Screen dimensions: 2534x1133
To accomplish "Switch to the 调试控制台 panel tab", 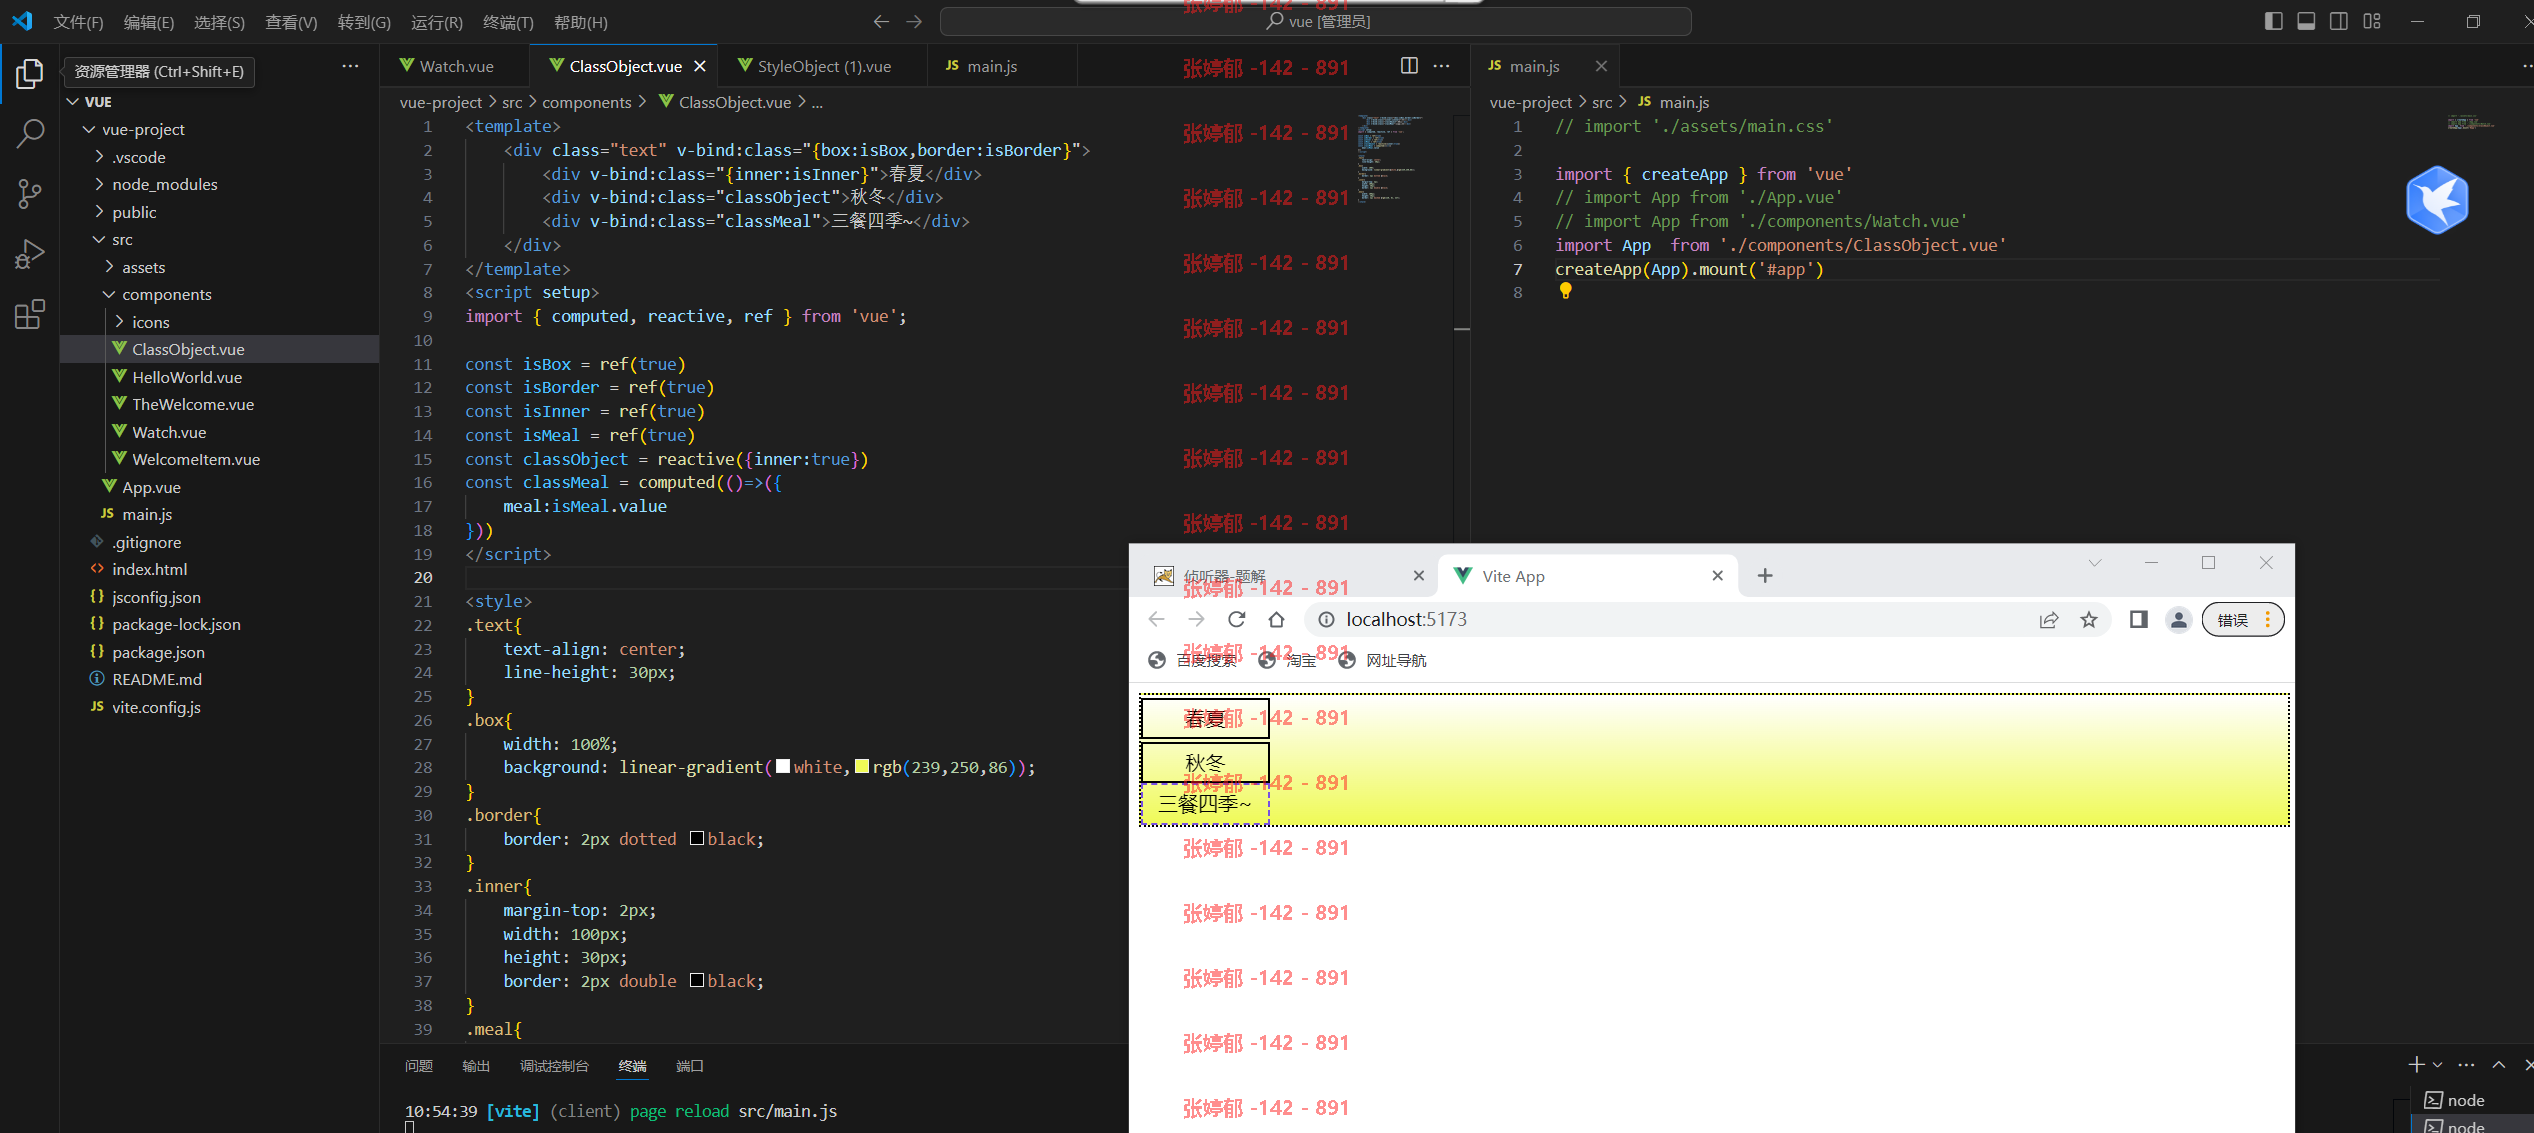I will (554, 1066).
